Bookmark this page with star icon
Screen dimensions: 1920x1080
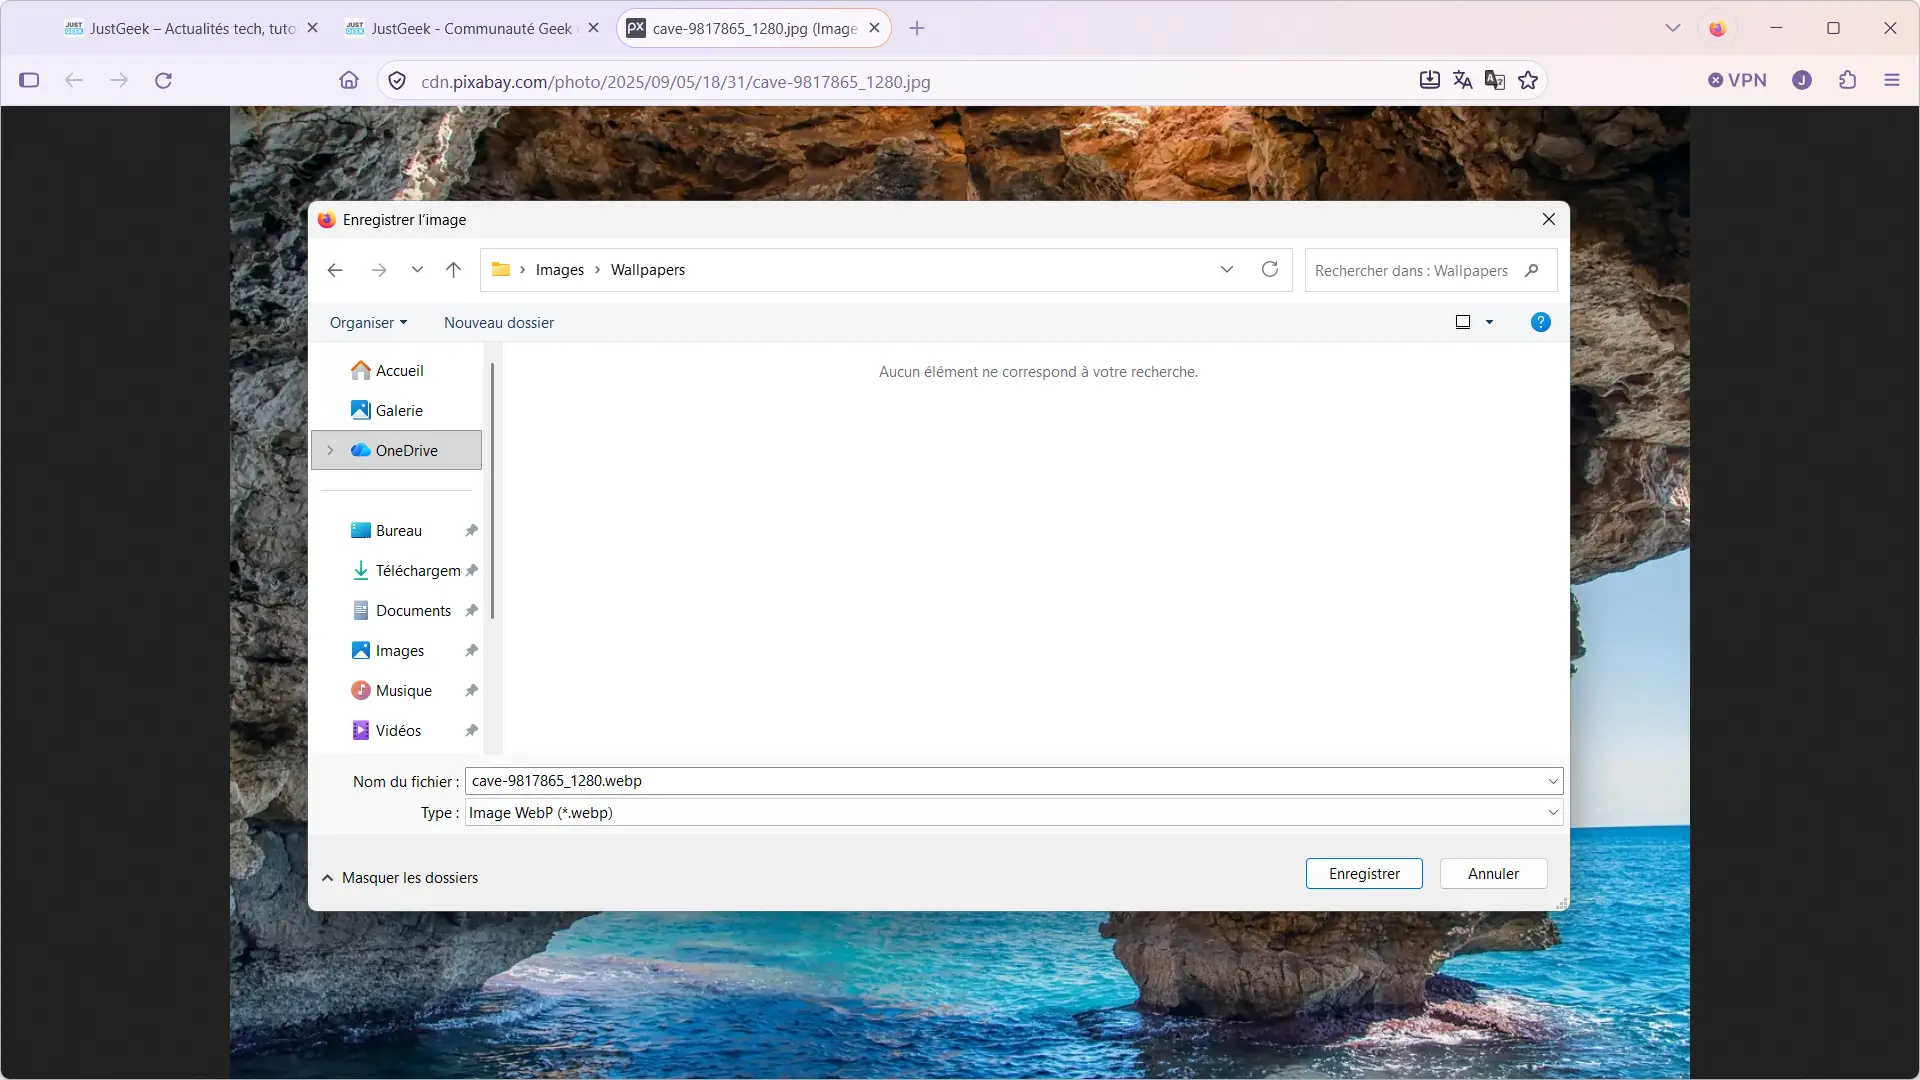(1528, 80)
